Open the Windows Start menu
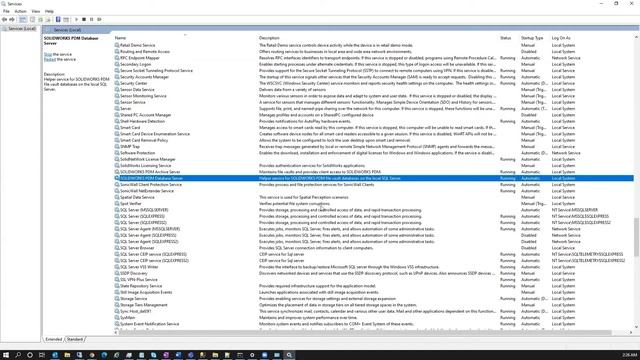The height and width of the screenshot is (360, 640). tap(6, 355)
